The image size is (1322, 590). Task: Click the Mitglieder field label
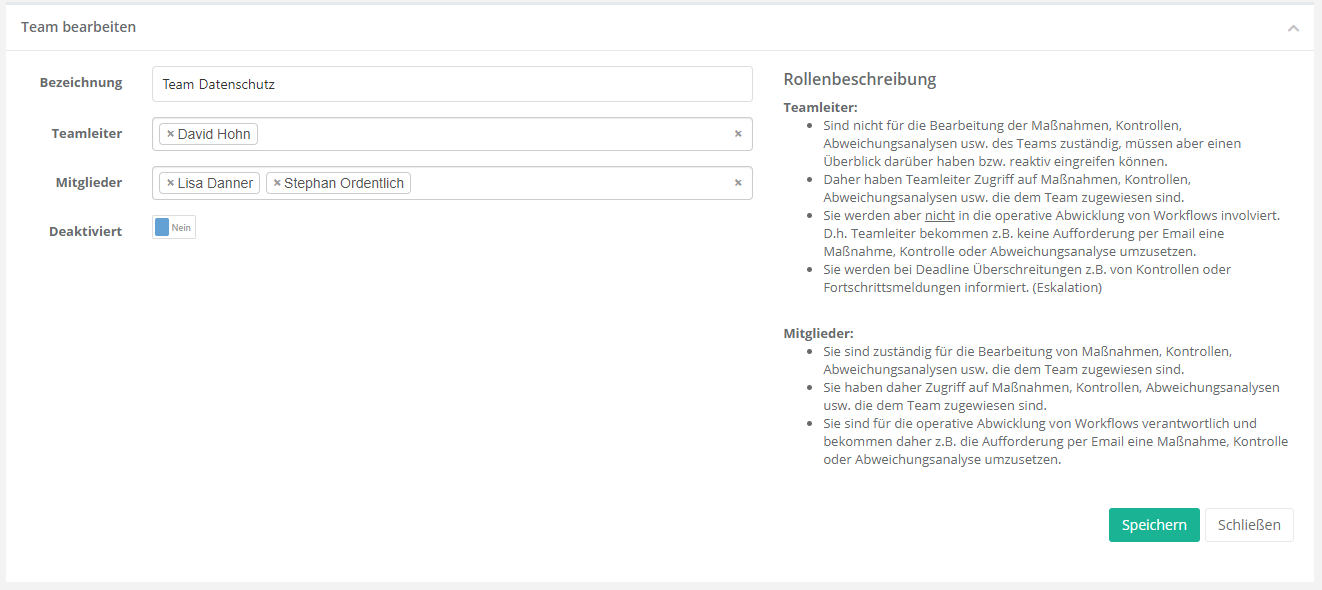click(x=89, y=182)
